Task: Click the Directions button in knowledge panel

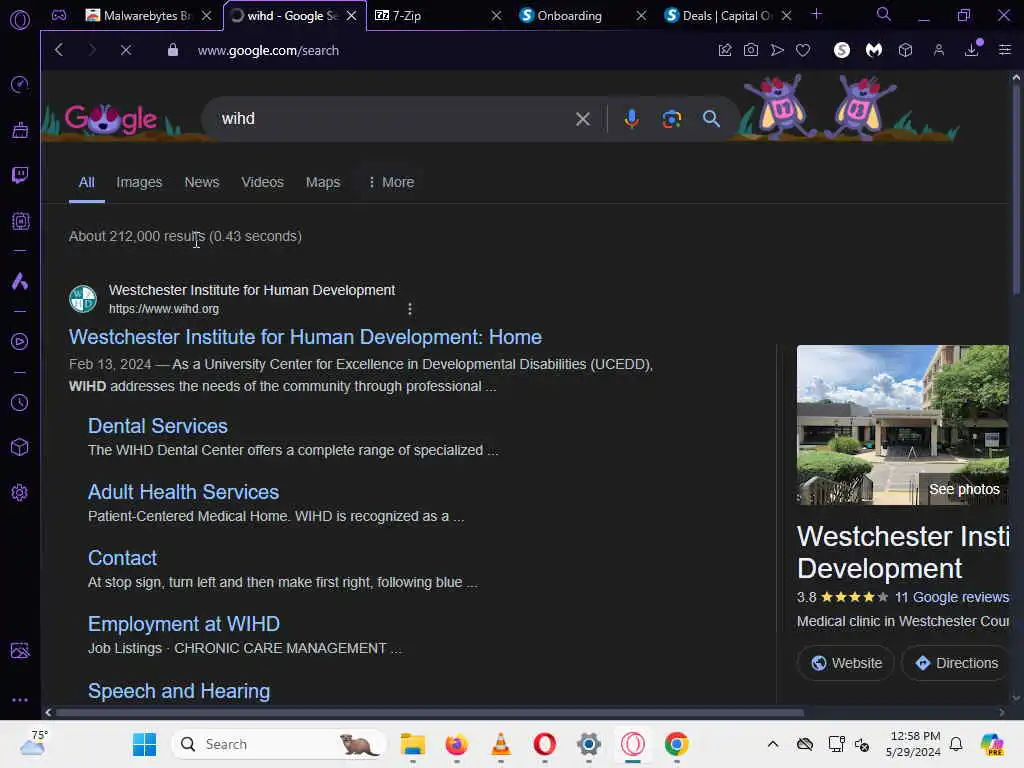Action: 956,663
